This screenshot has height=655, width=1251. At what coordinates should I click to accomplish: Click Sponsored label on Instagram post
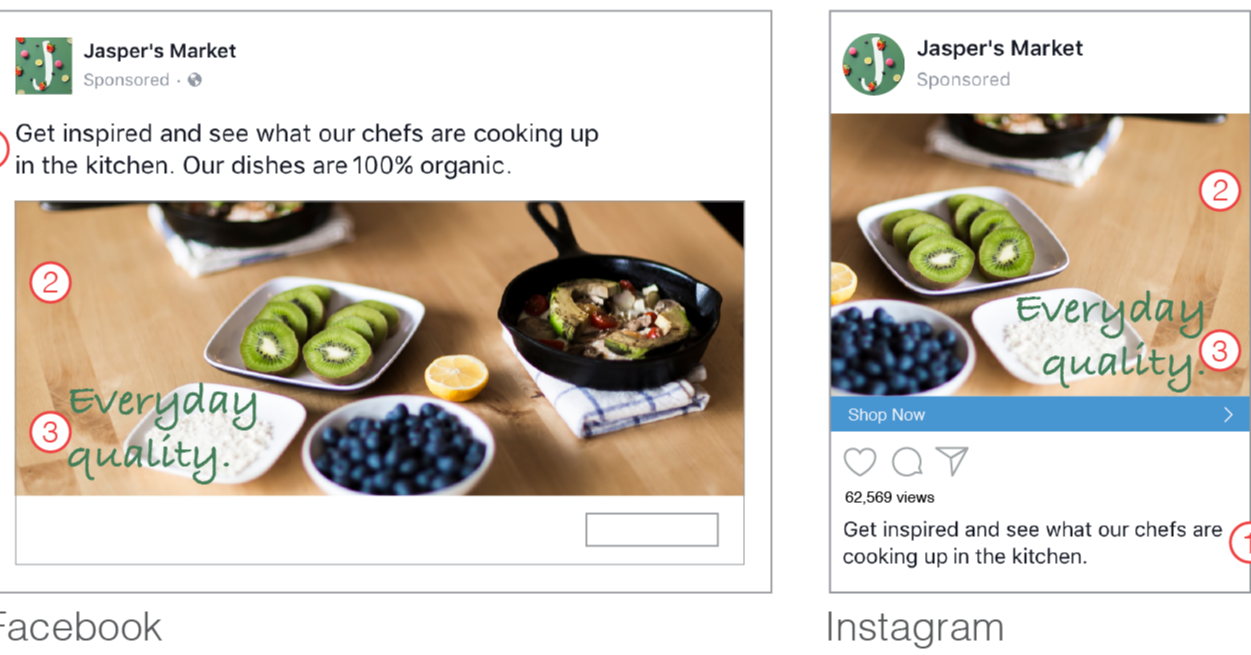(x=963, y=79)
